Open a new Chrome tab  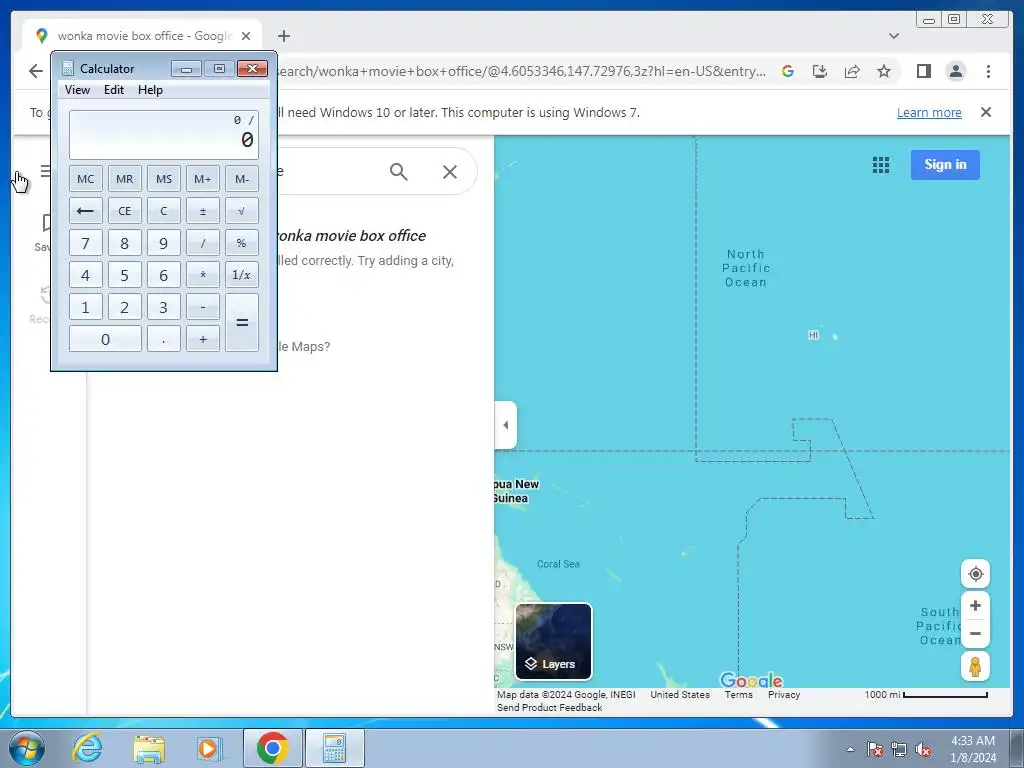point(283,36)
